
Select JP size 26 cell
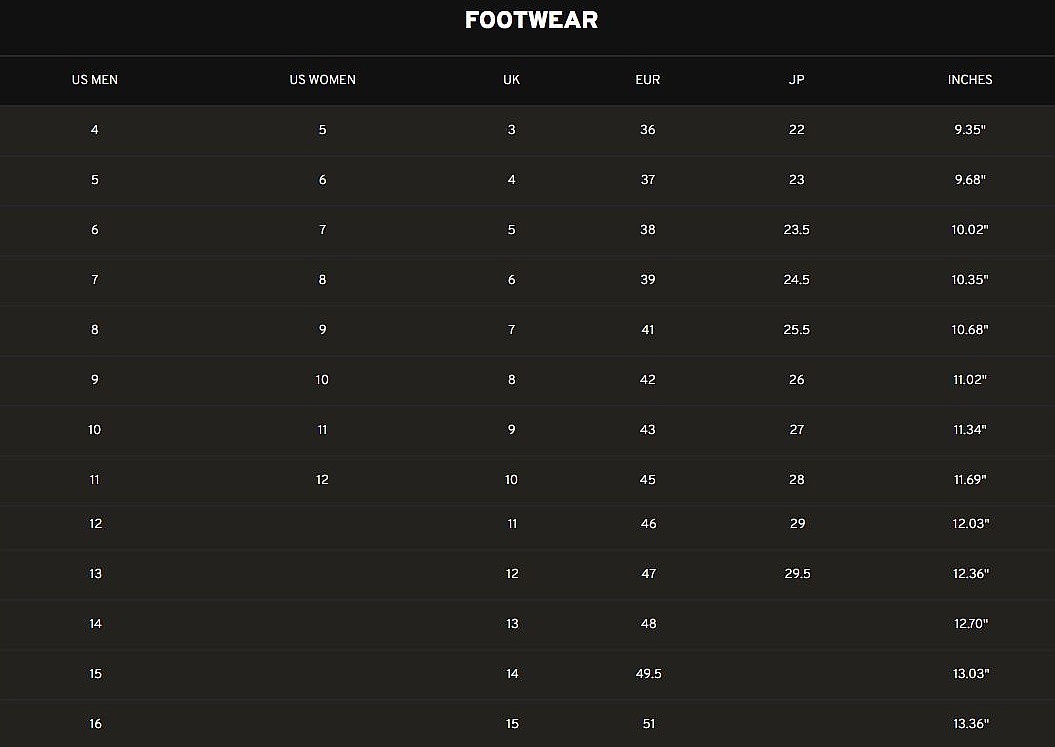point(796,380)
